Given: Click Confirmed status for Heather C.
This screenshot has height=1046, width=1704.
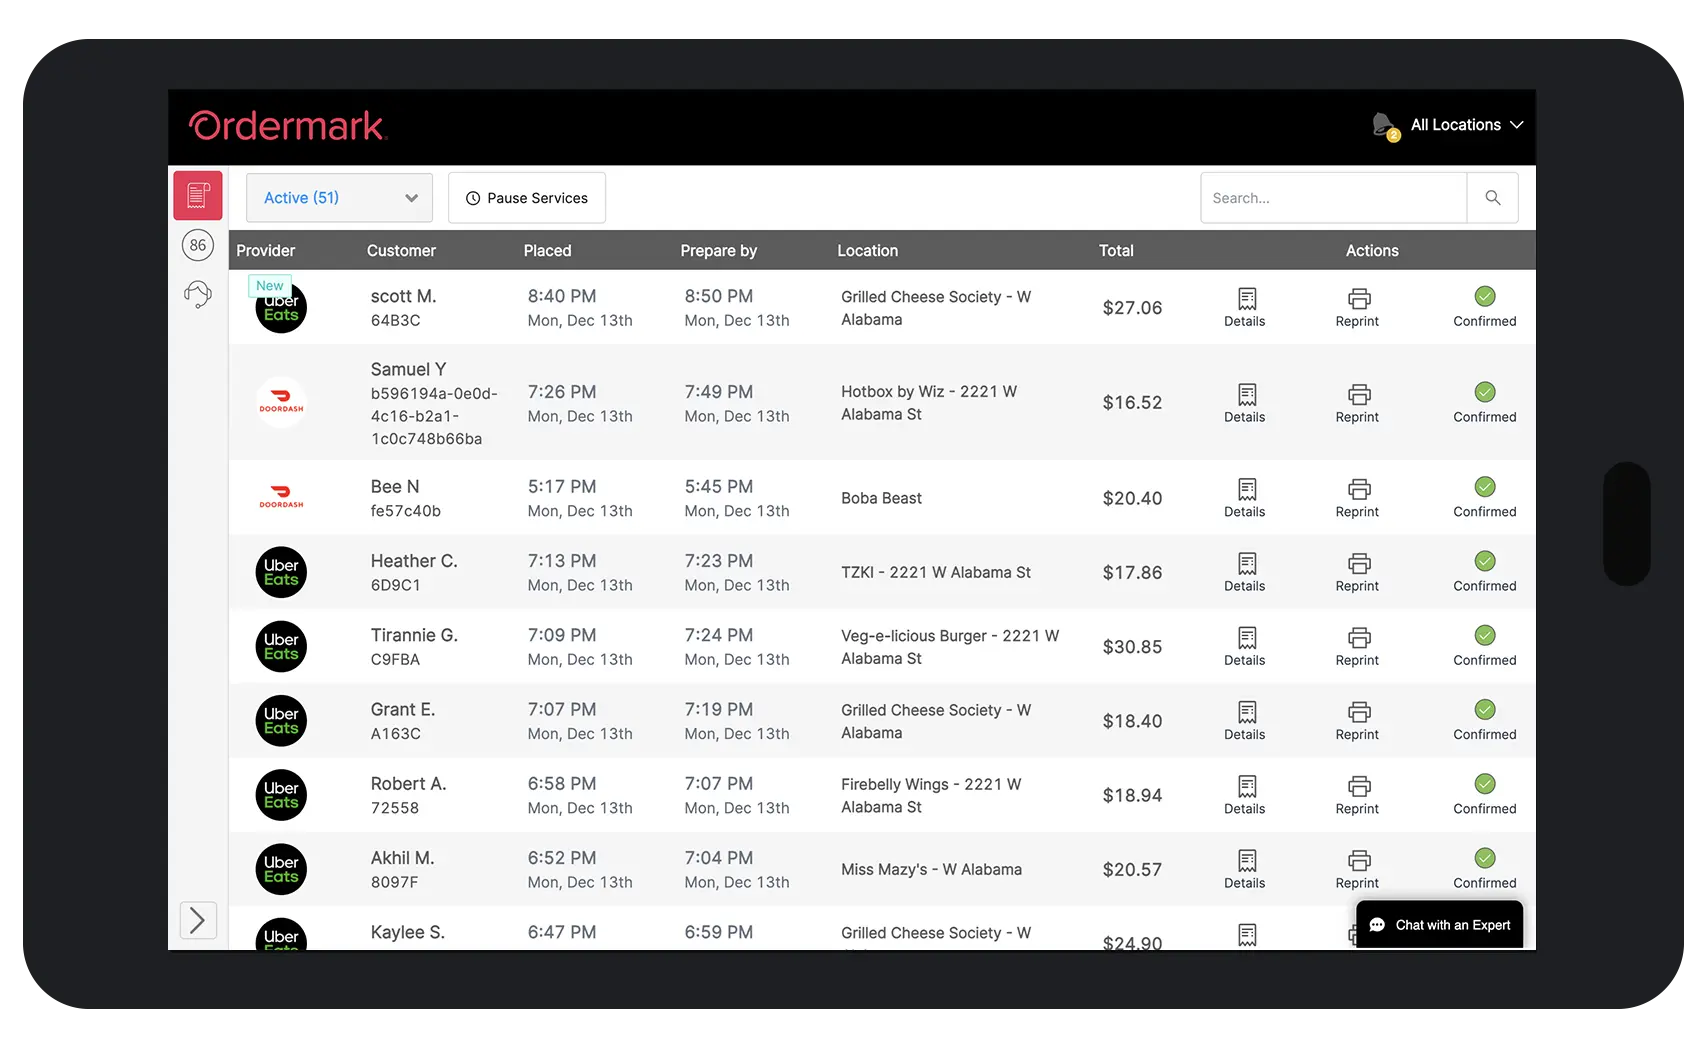Looking at the screenshot, I should 1485,572.
